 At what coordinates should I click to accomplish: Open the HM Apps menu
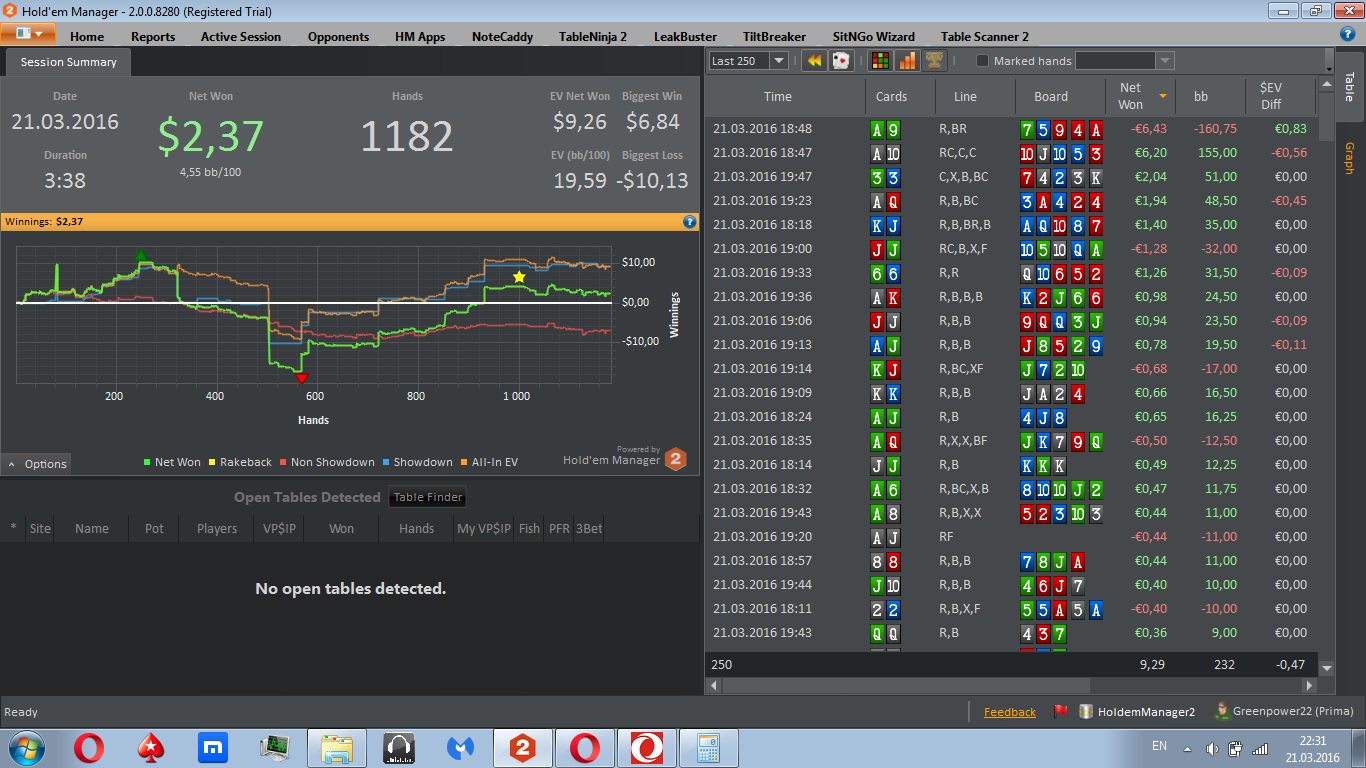click(x=420, y=37)
